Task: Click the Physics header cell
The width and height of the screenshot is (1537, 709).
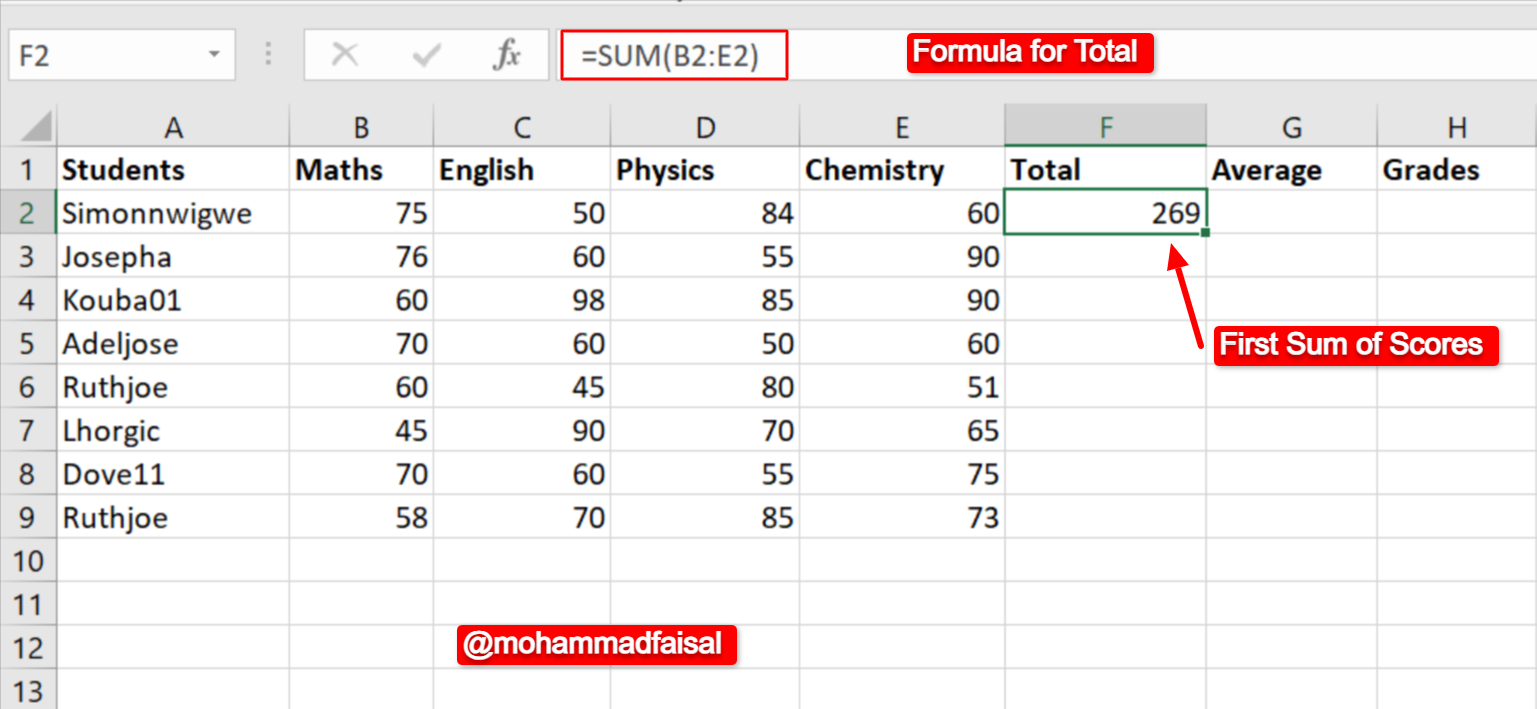Action: pyautogui.click(x=705, y=170)
